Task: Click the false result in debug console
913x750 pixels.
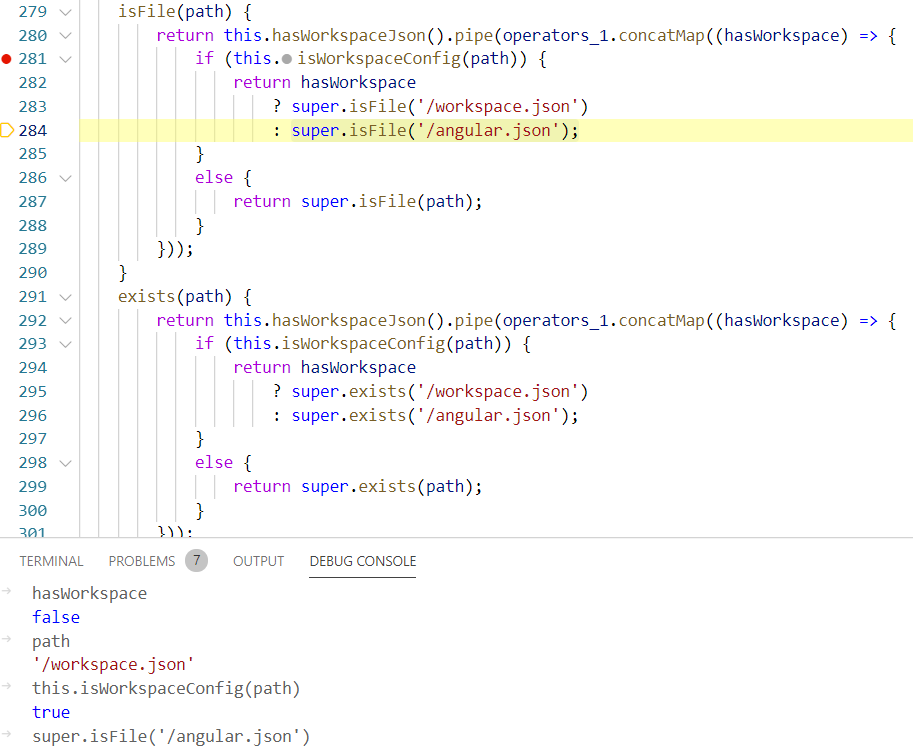Action: tap(56, 617)
